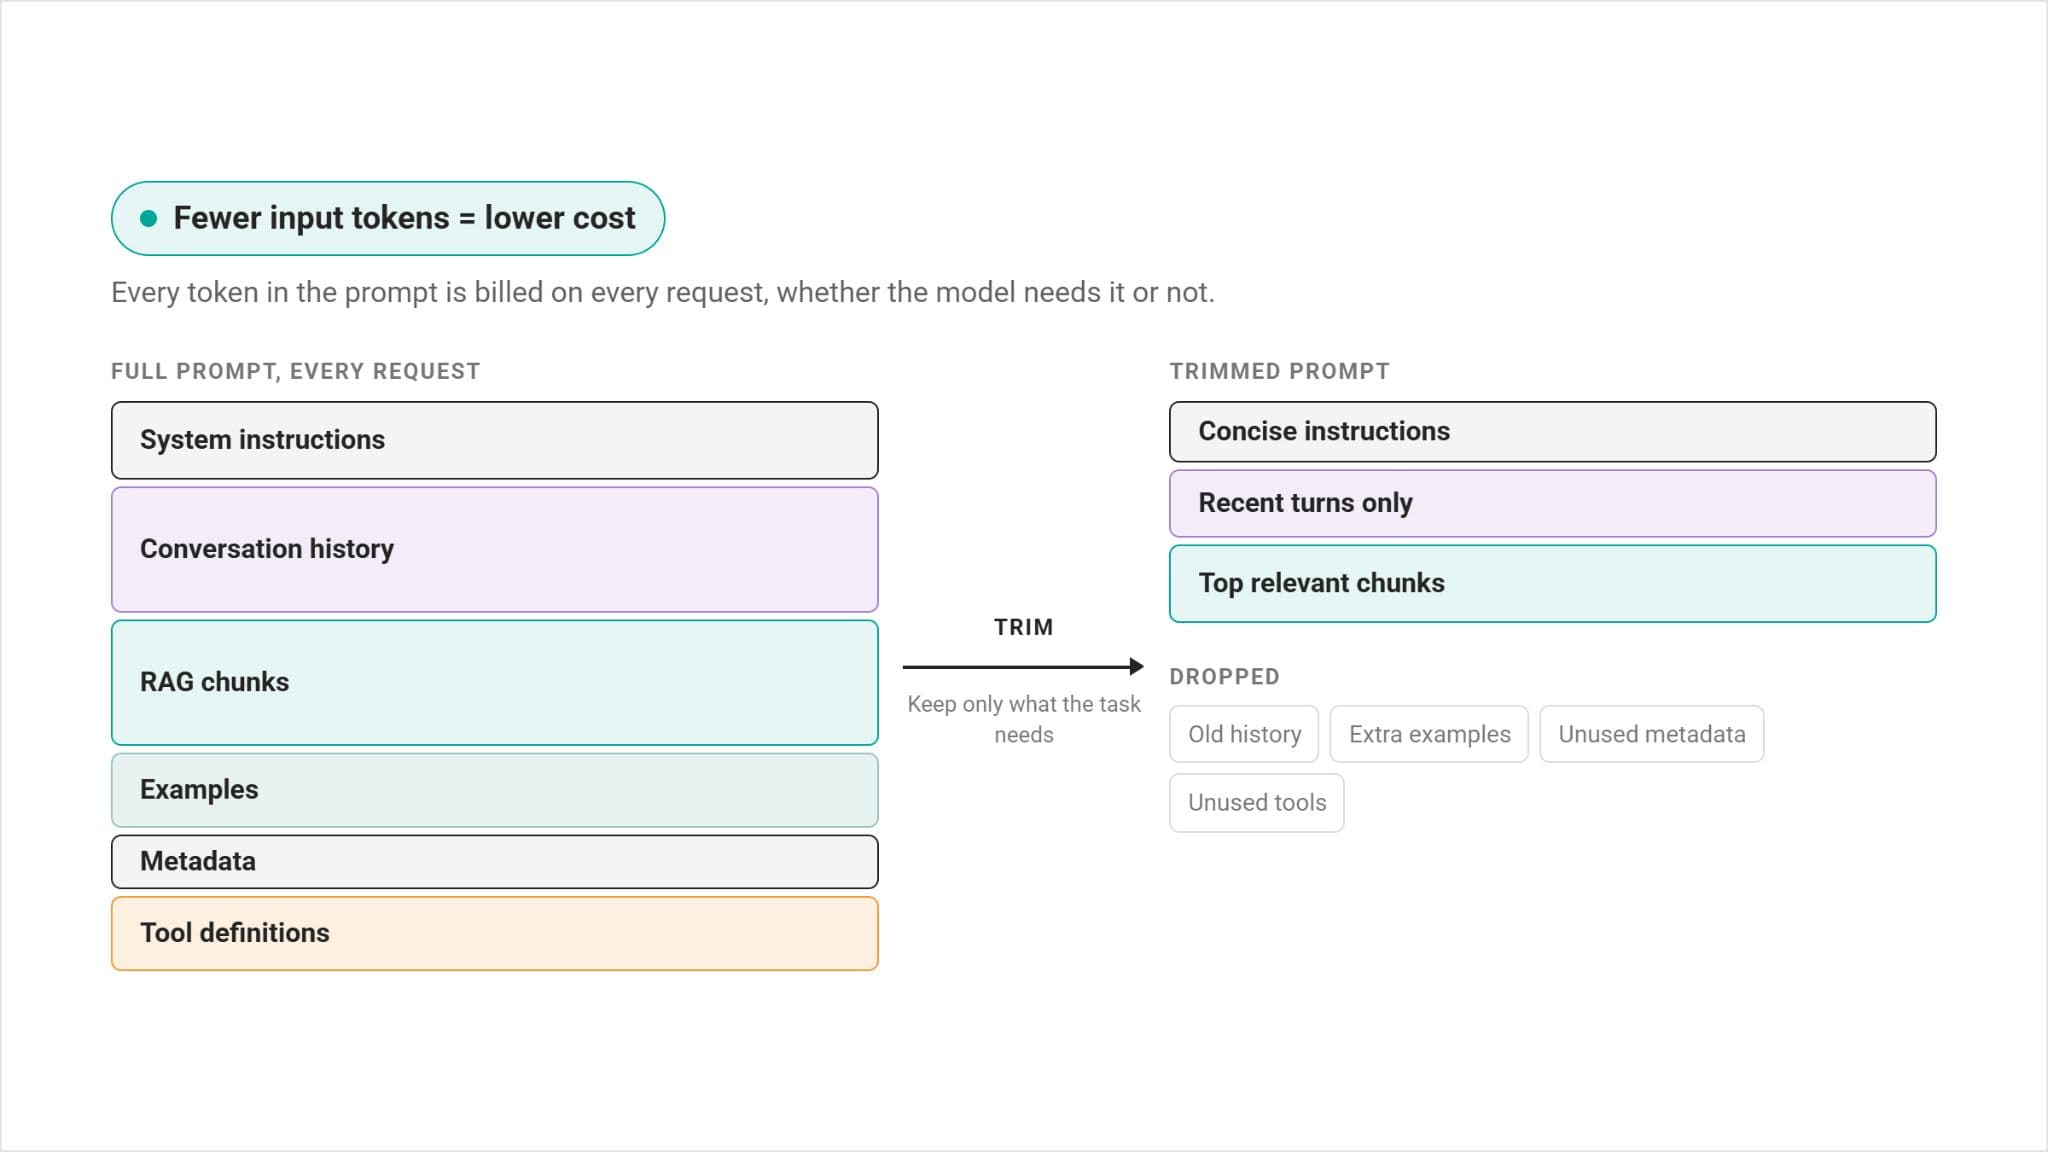The image size is (2048, 1152).
Task: Select the System instructions block
Action: point(495,440)
